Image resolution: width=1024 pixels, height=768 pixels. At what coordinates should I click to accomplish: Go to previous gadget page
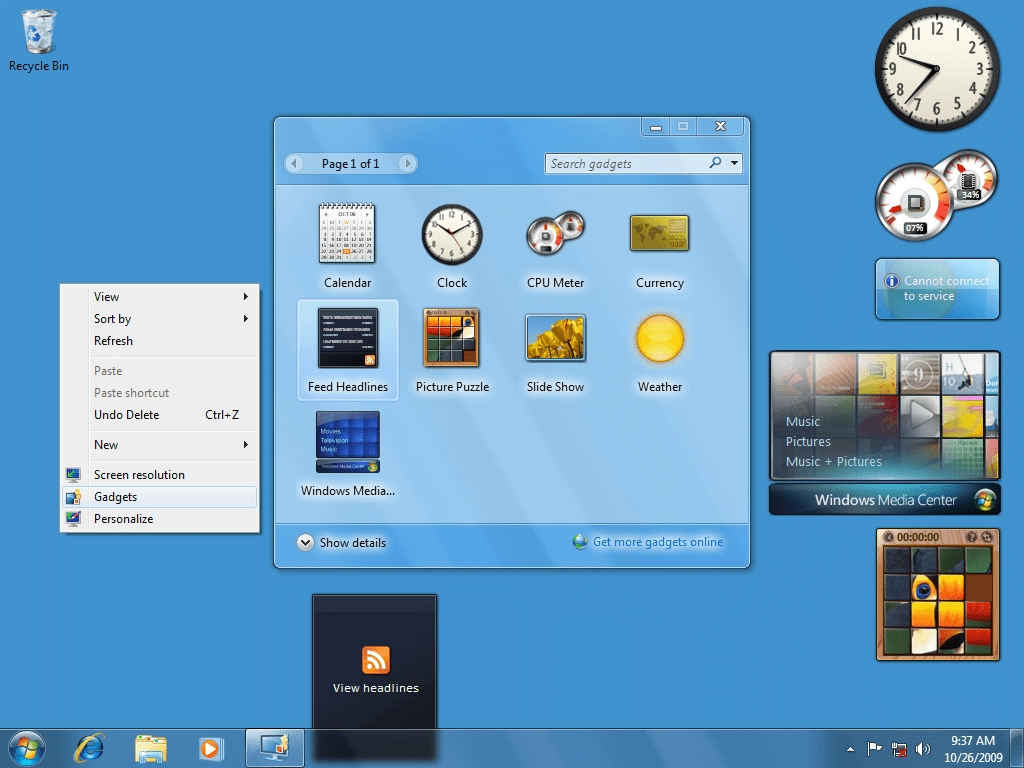coord(295,163)
